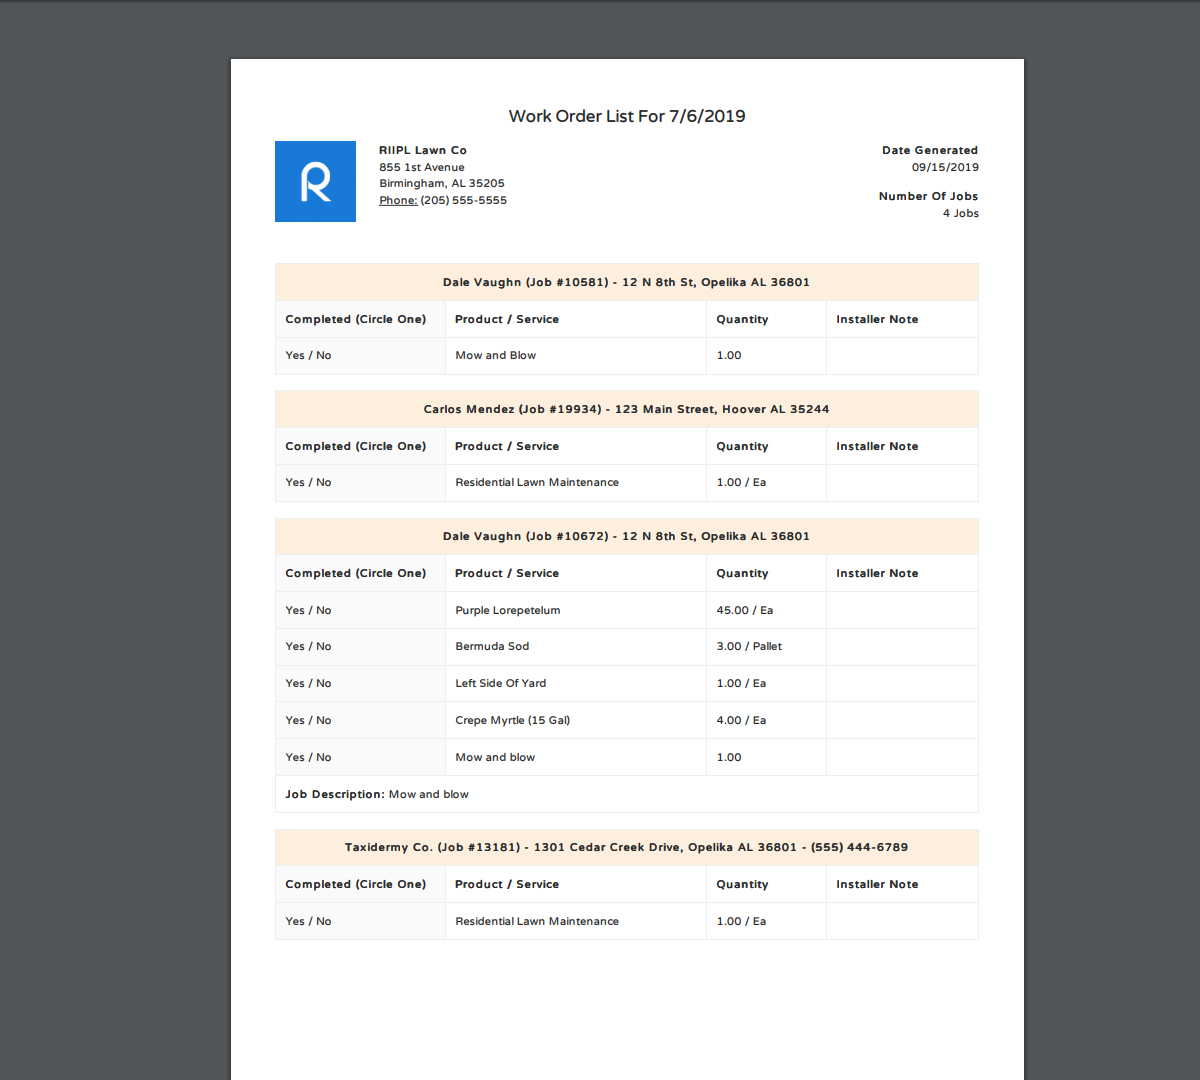
Task: Click the Installer Note column header
Action: point(877,319)
